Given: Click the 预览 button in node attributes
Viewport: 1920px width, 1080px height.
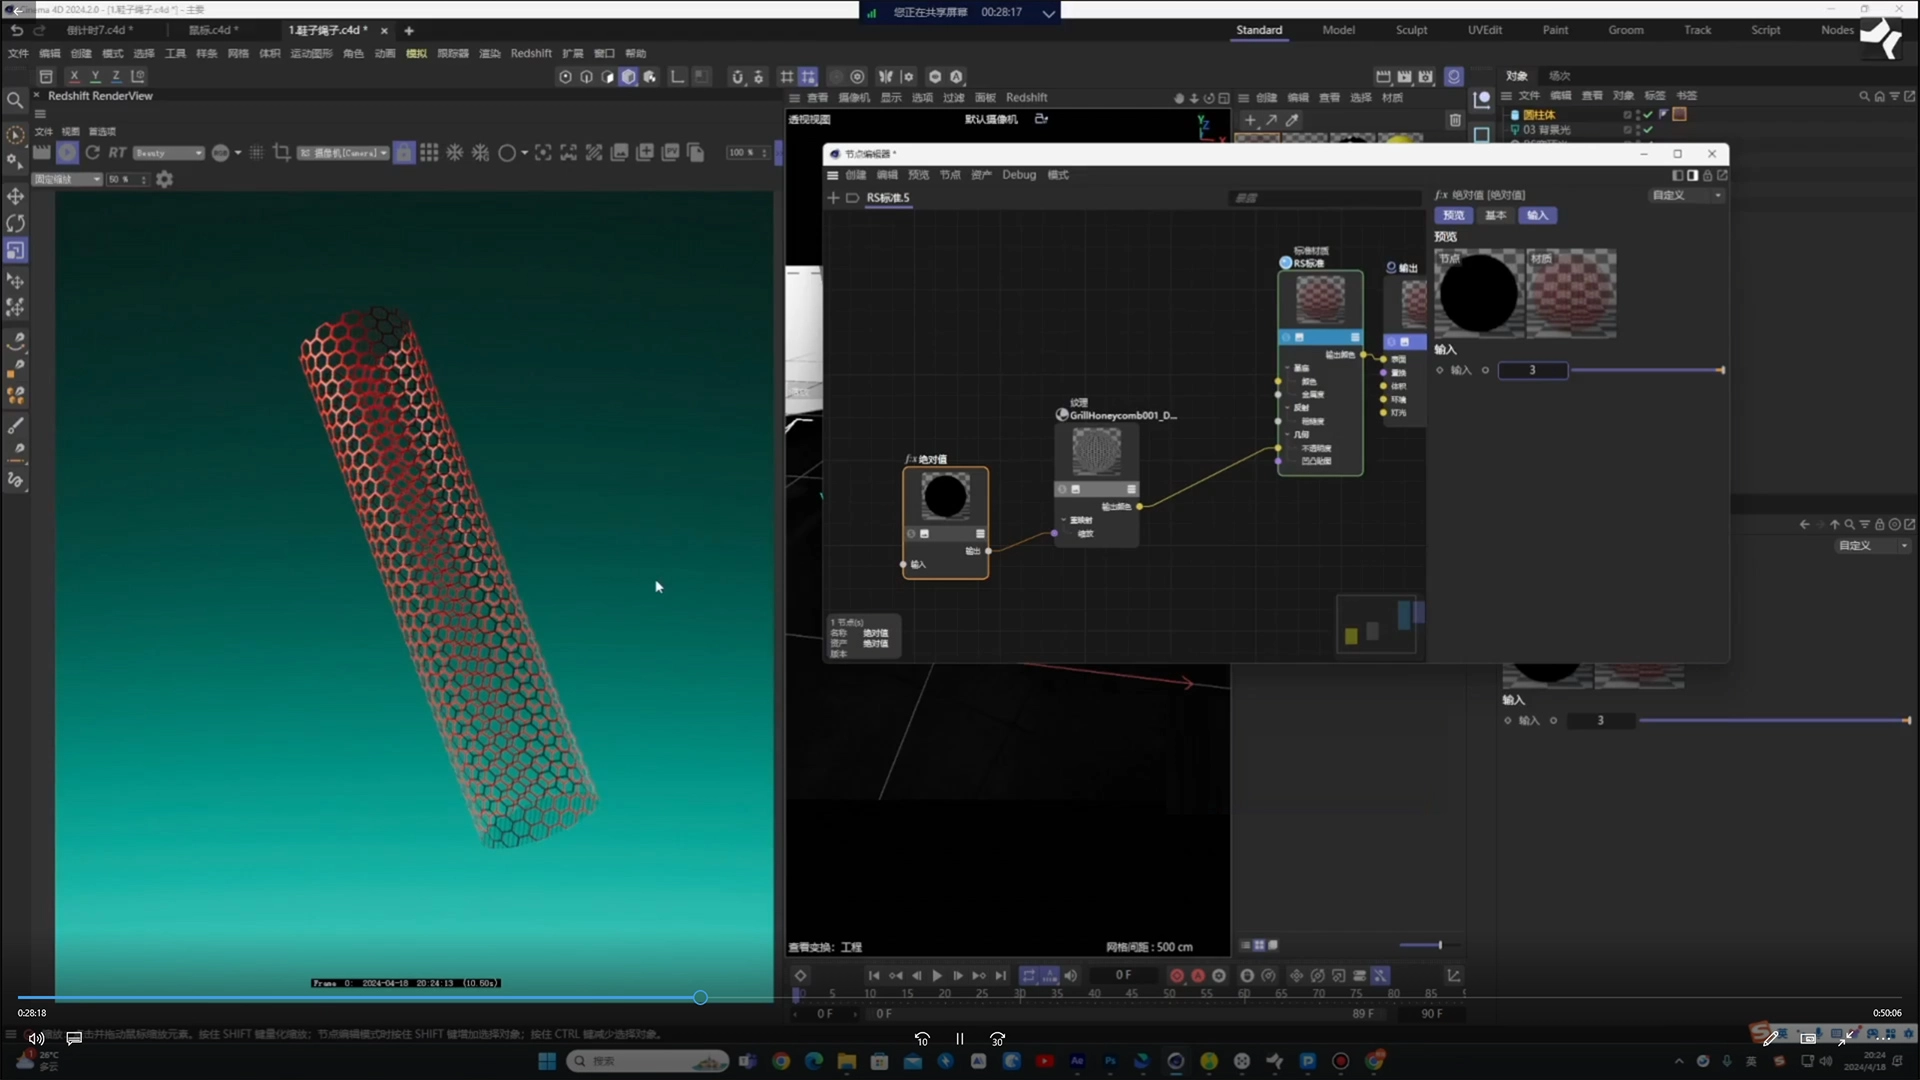Looking at the screenshot, I should click(1453, 215).
